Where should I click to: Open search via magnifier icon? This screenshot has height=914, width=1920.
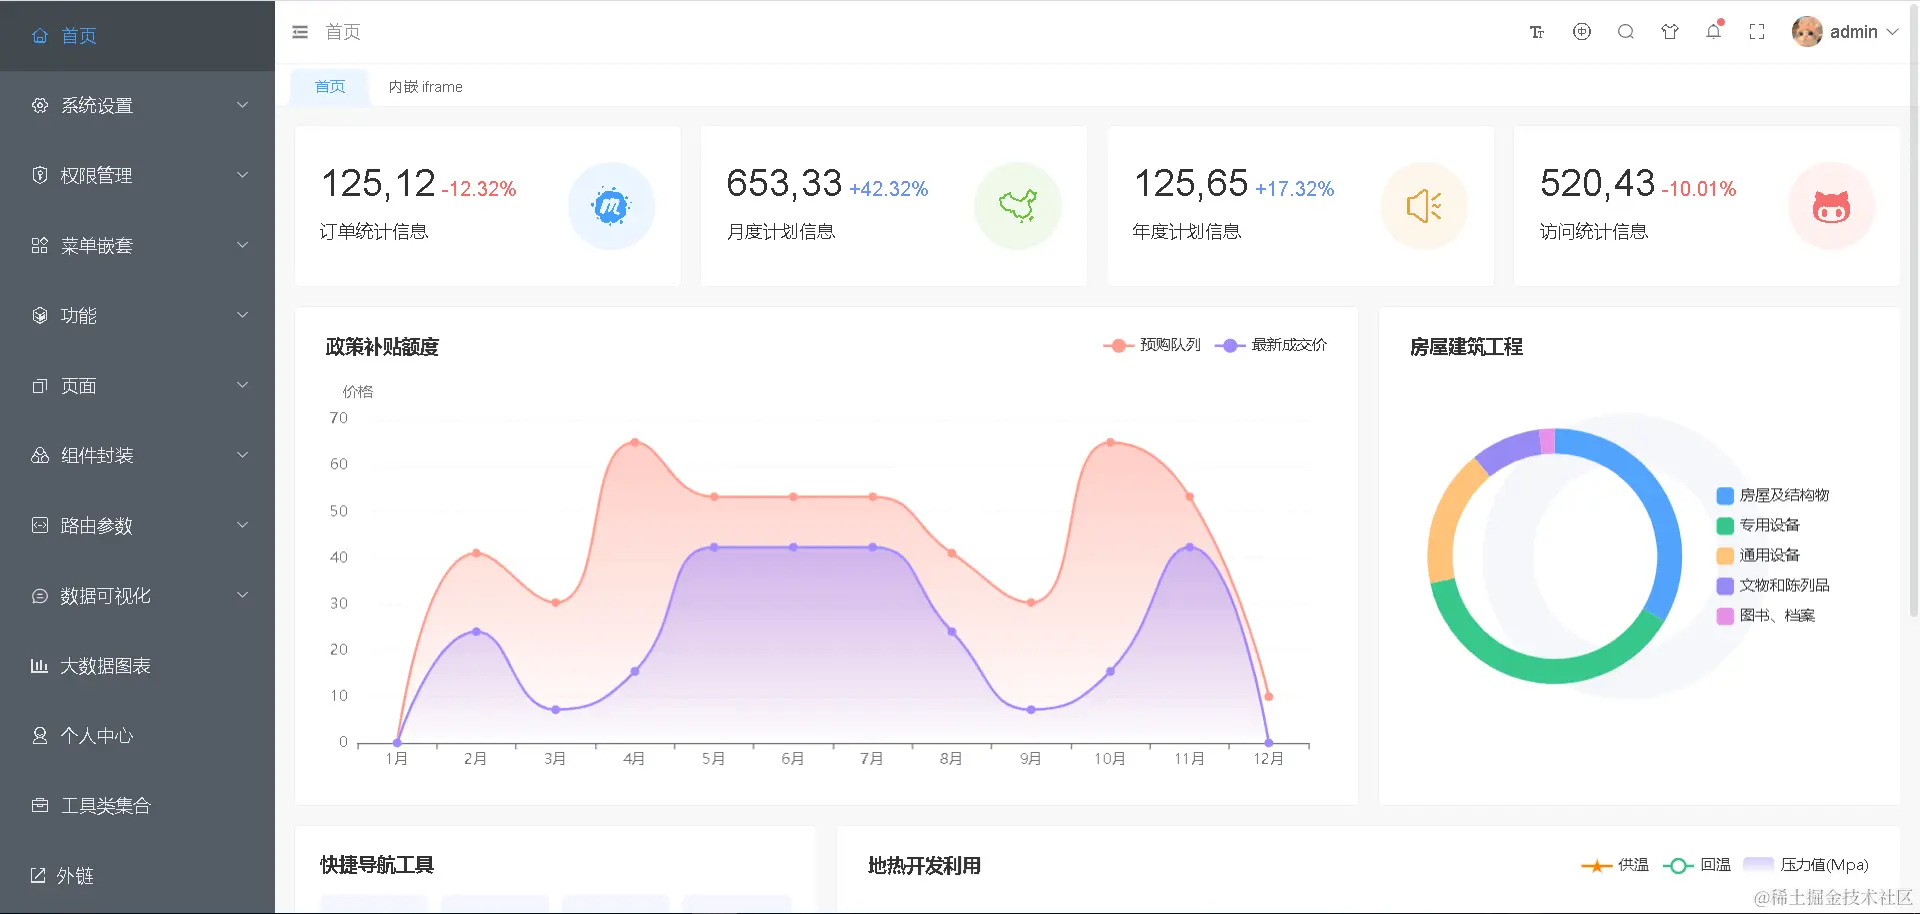click(1626, 32)
